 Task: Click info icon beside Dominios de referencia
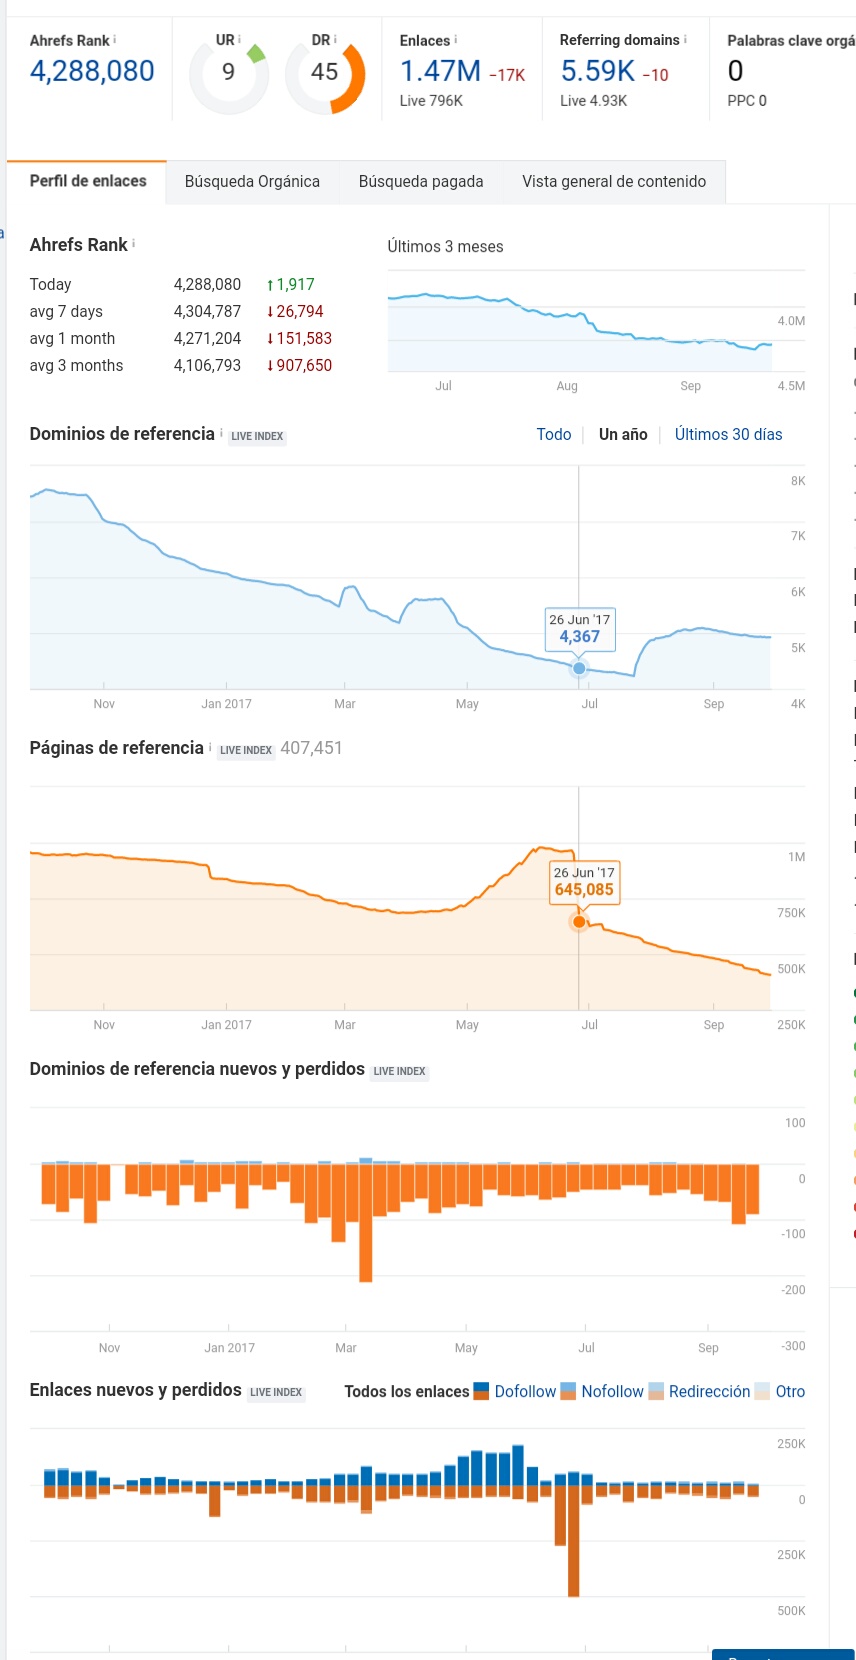tap(221, 433)
